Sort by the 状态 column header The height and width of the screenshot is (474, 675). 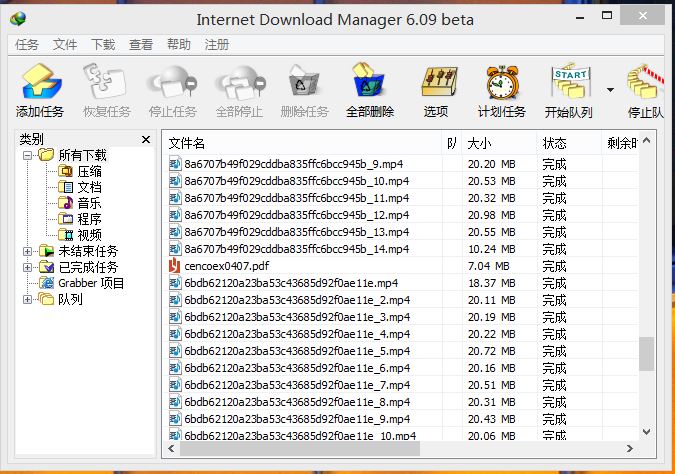pyautogui.click(x=569, y=143)
